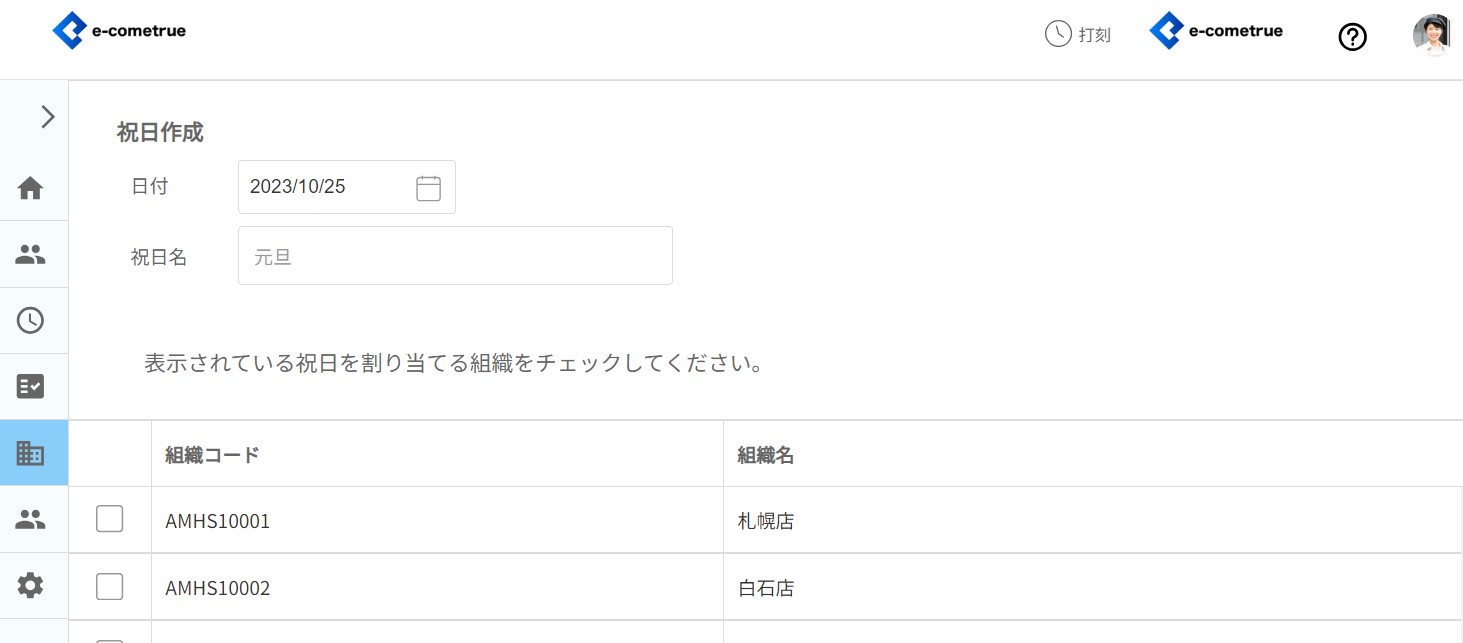Click the e-cometrue logo at top left
1463x643 pixels.
119,31
